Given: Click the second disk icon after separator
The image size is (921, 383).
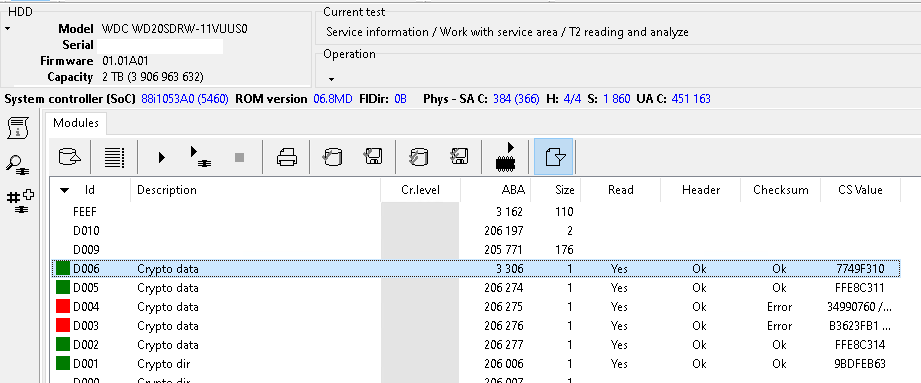Looking at the screenshot, I should coord(418,157).
